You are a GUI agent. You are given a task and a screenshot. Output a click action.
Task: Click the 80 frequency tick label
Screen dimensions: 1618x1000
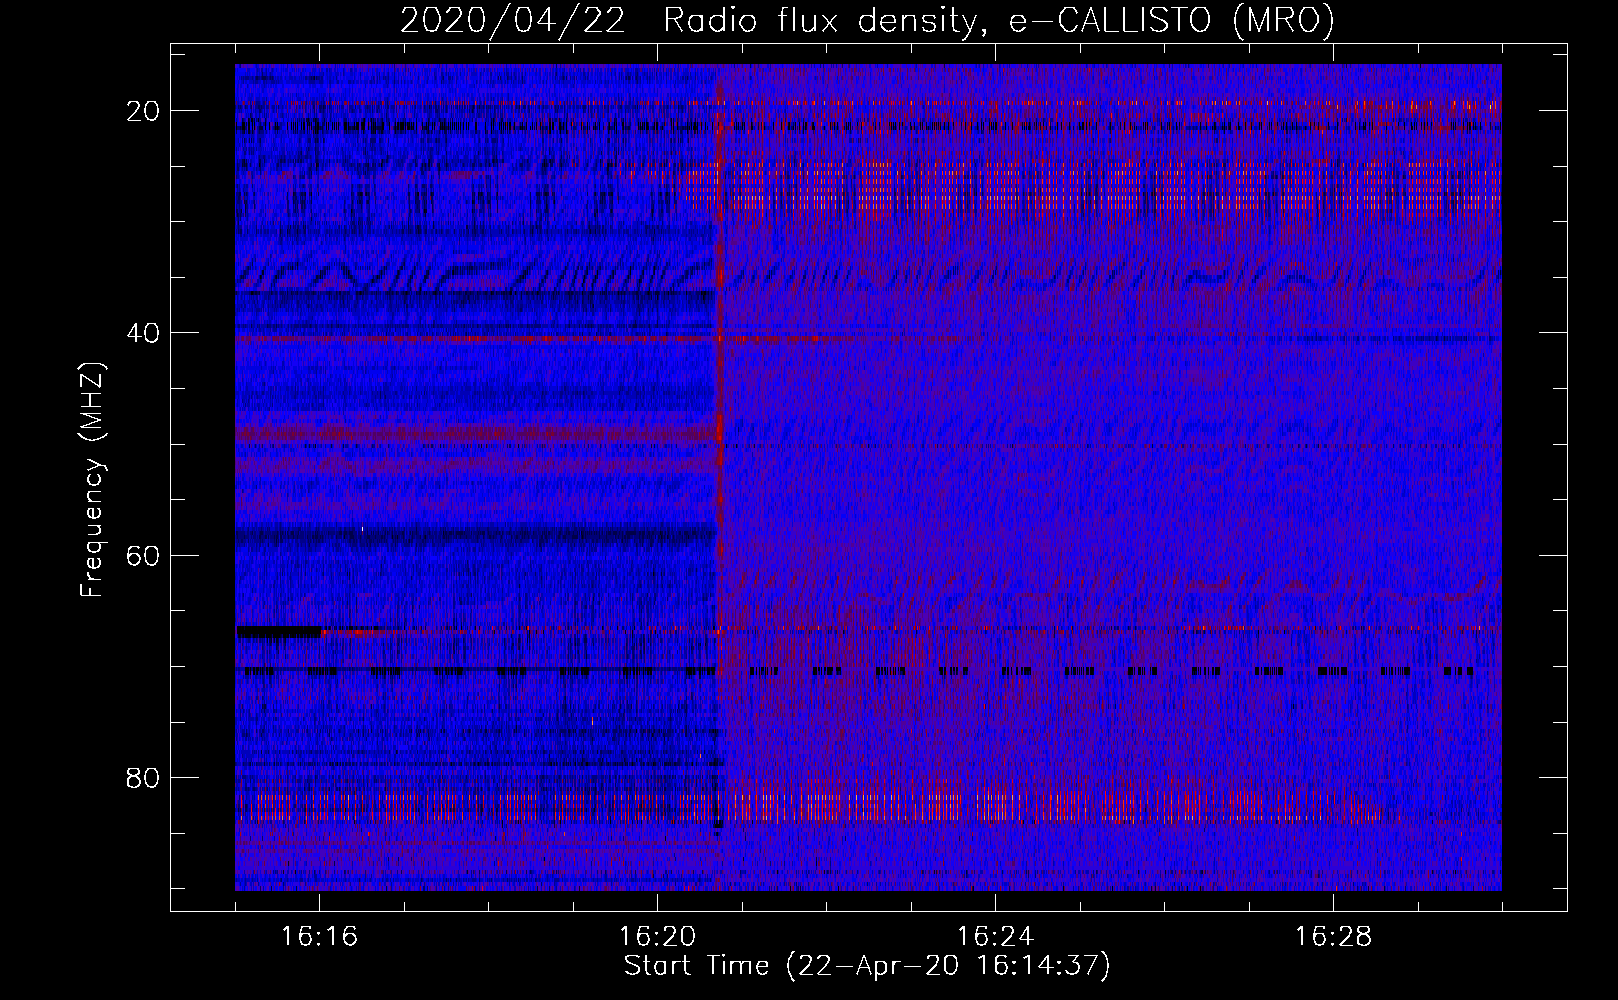(143, 777)
